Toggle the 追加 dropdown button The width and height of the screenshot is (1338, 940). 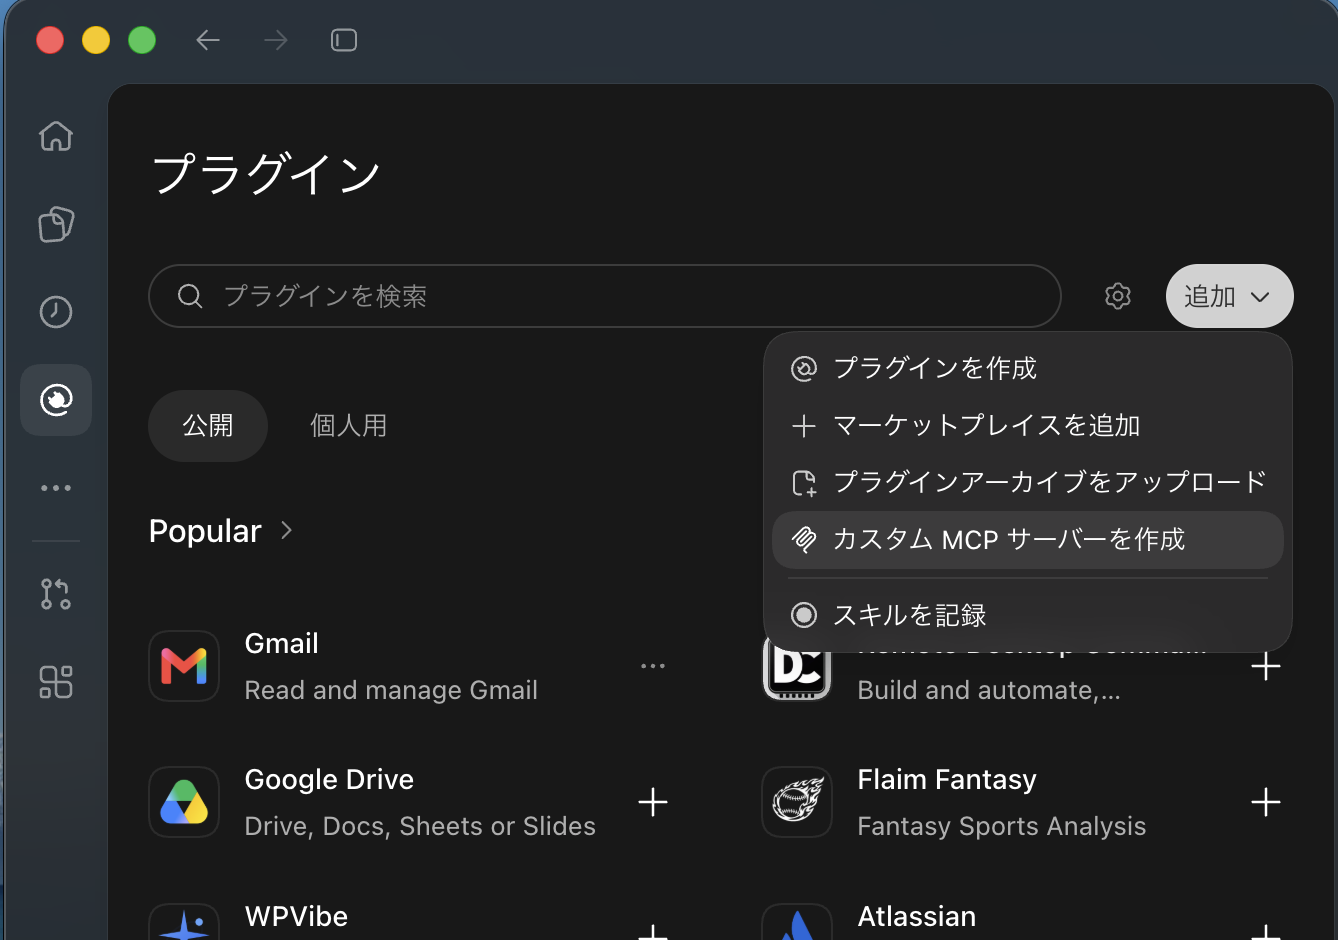1230,296
